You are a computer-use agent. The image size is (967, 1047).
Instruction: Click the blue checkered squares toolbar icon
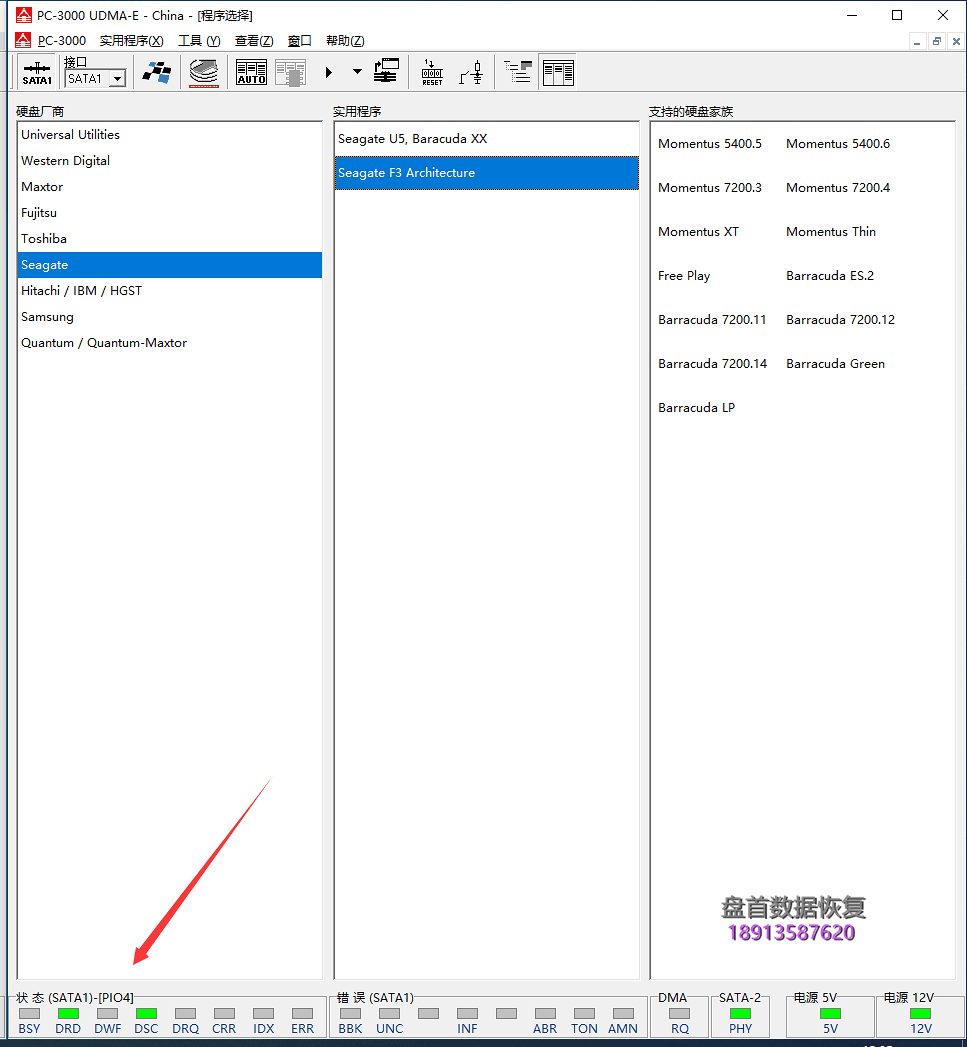coord(157,72)
